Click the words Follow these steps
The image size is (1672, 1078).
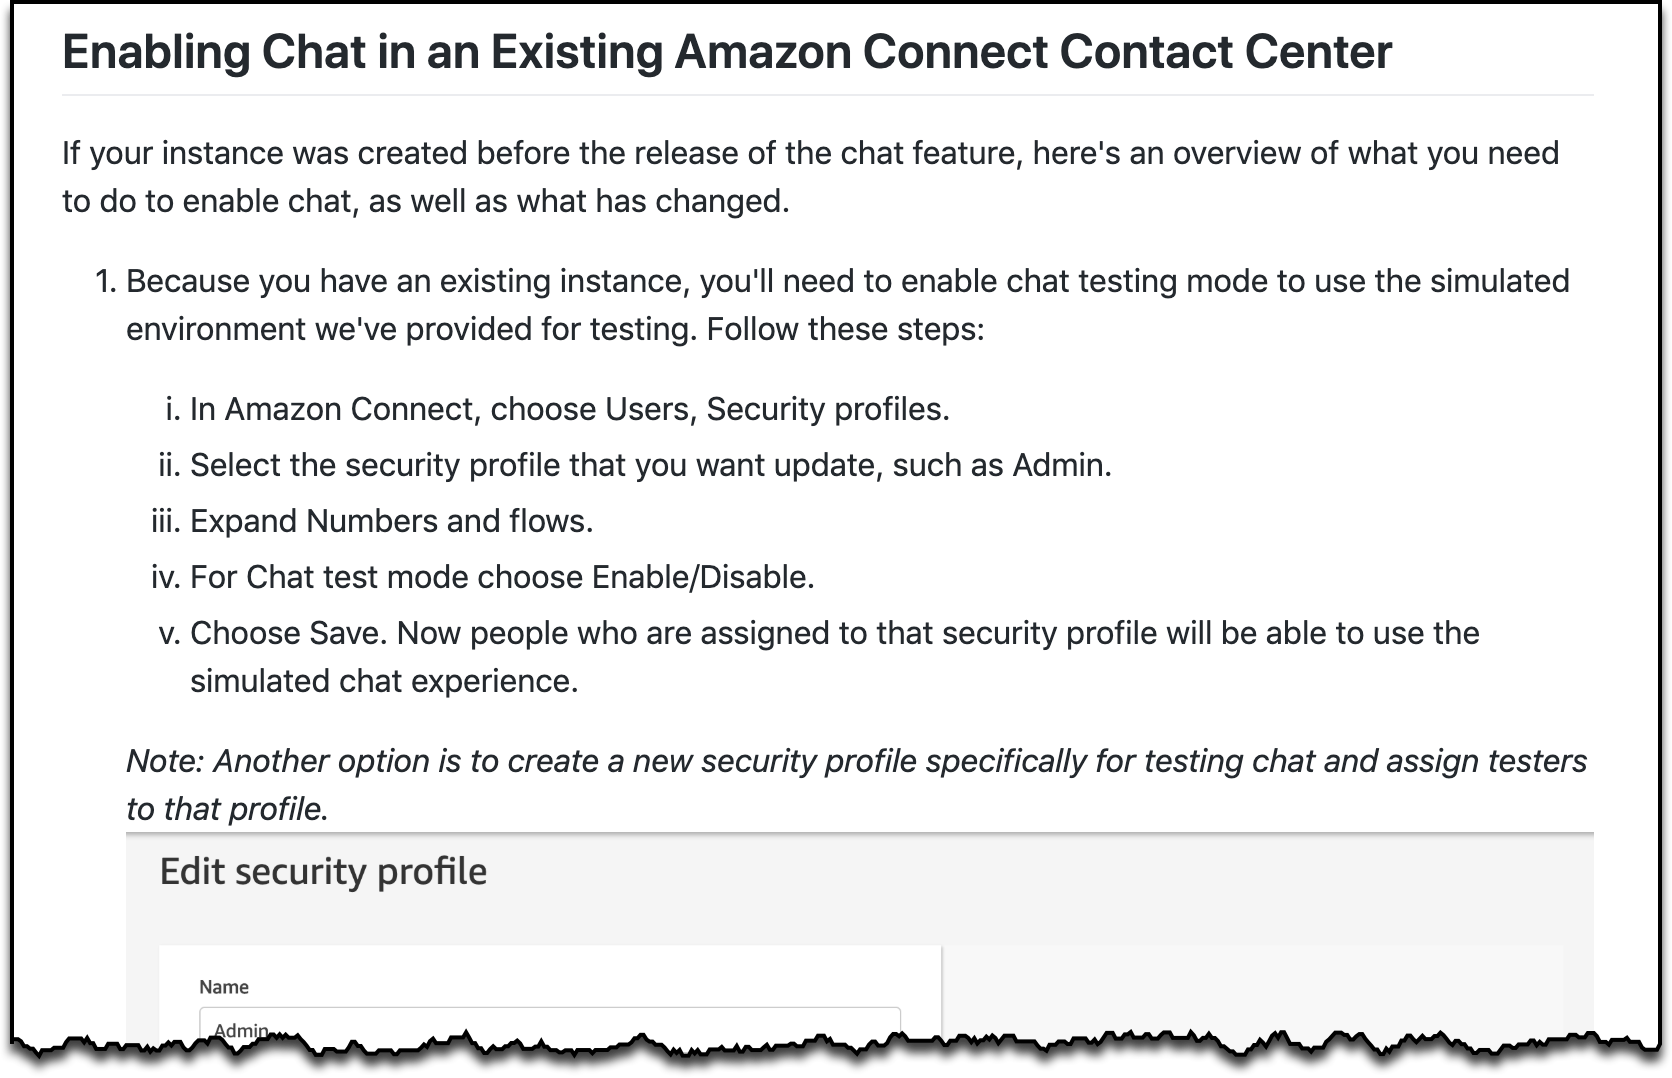[845, 329]
